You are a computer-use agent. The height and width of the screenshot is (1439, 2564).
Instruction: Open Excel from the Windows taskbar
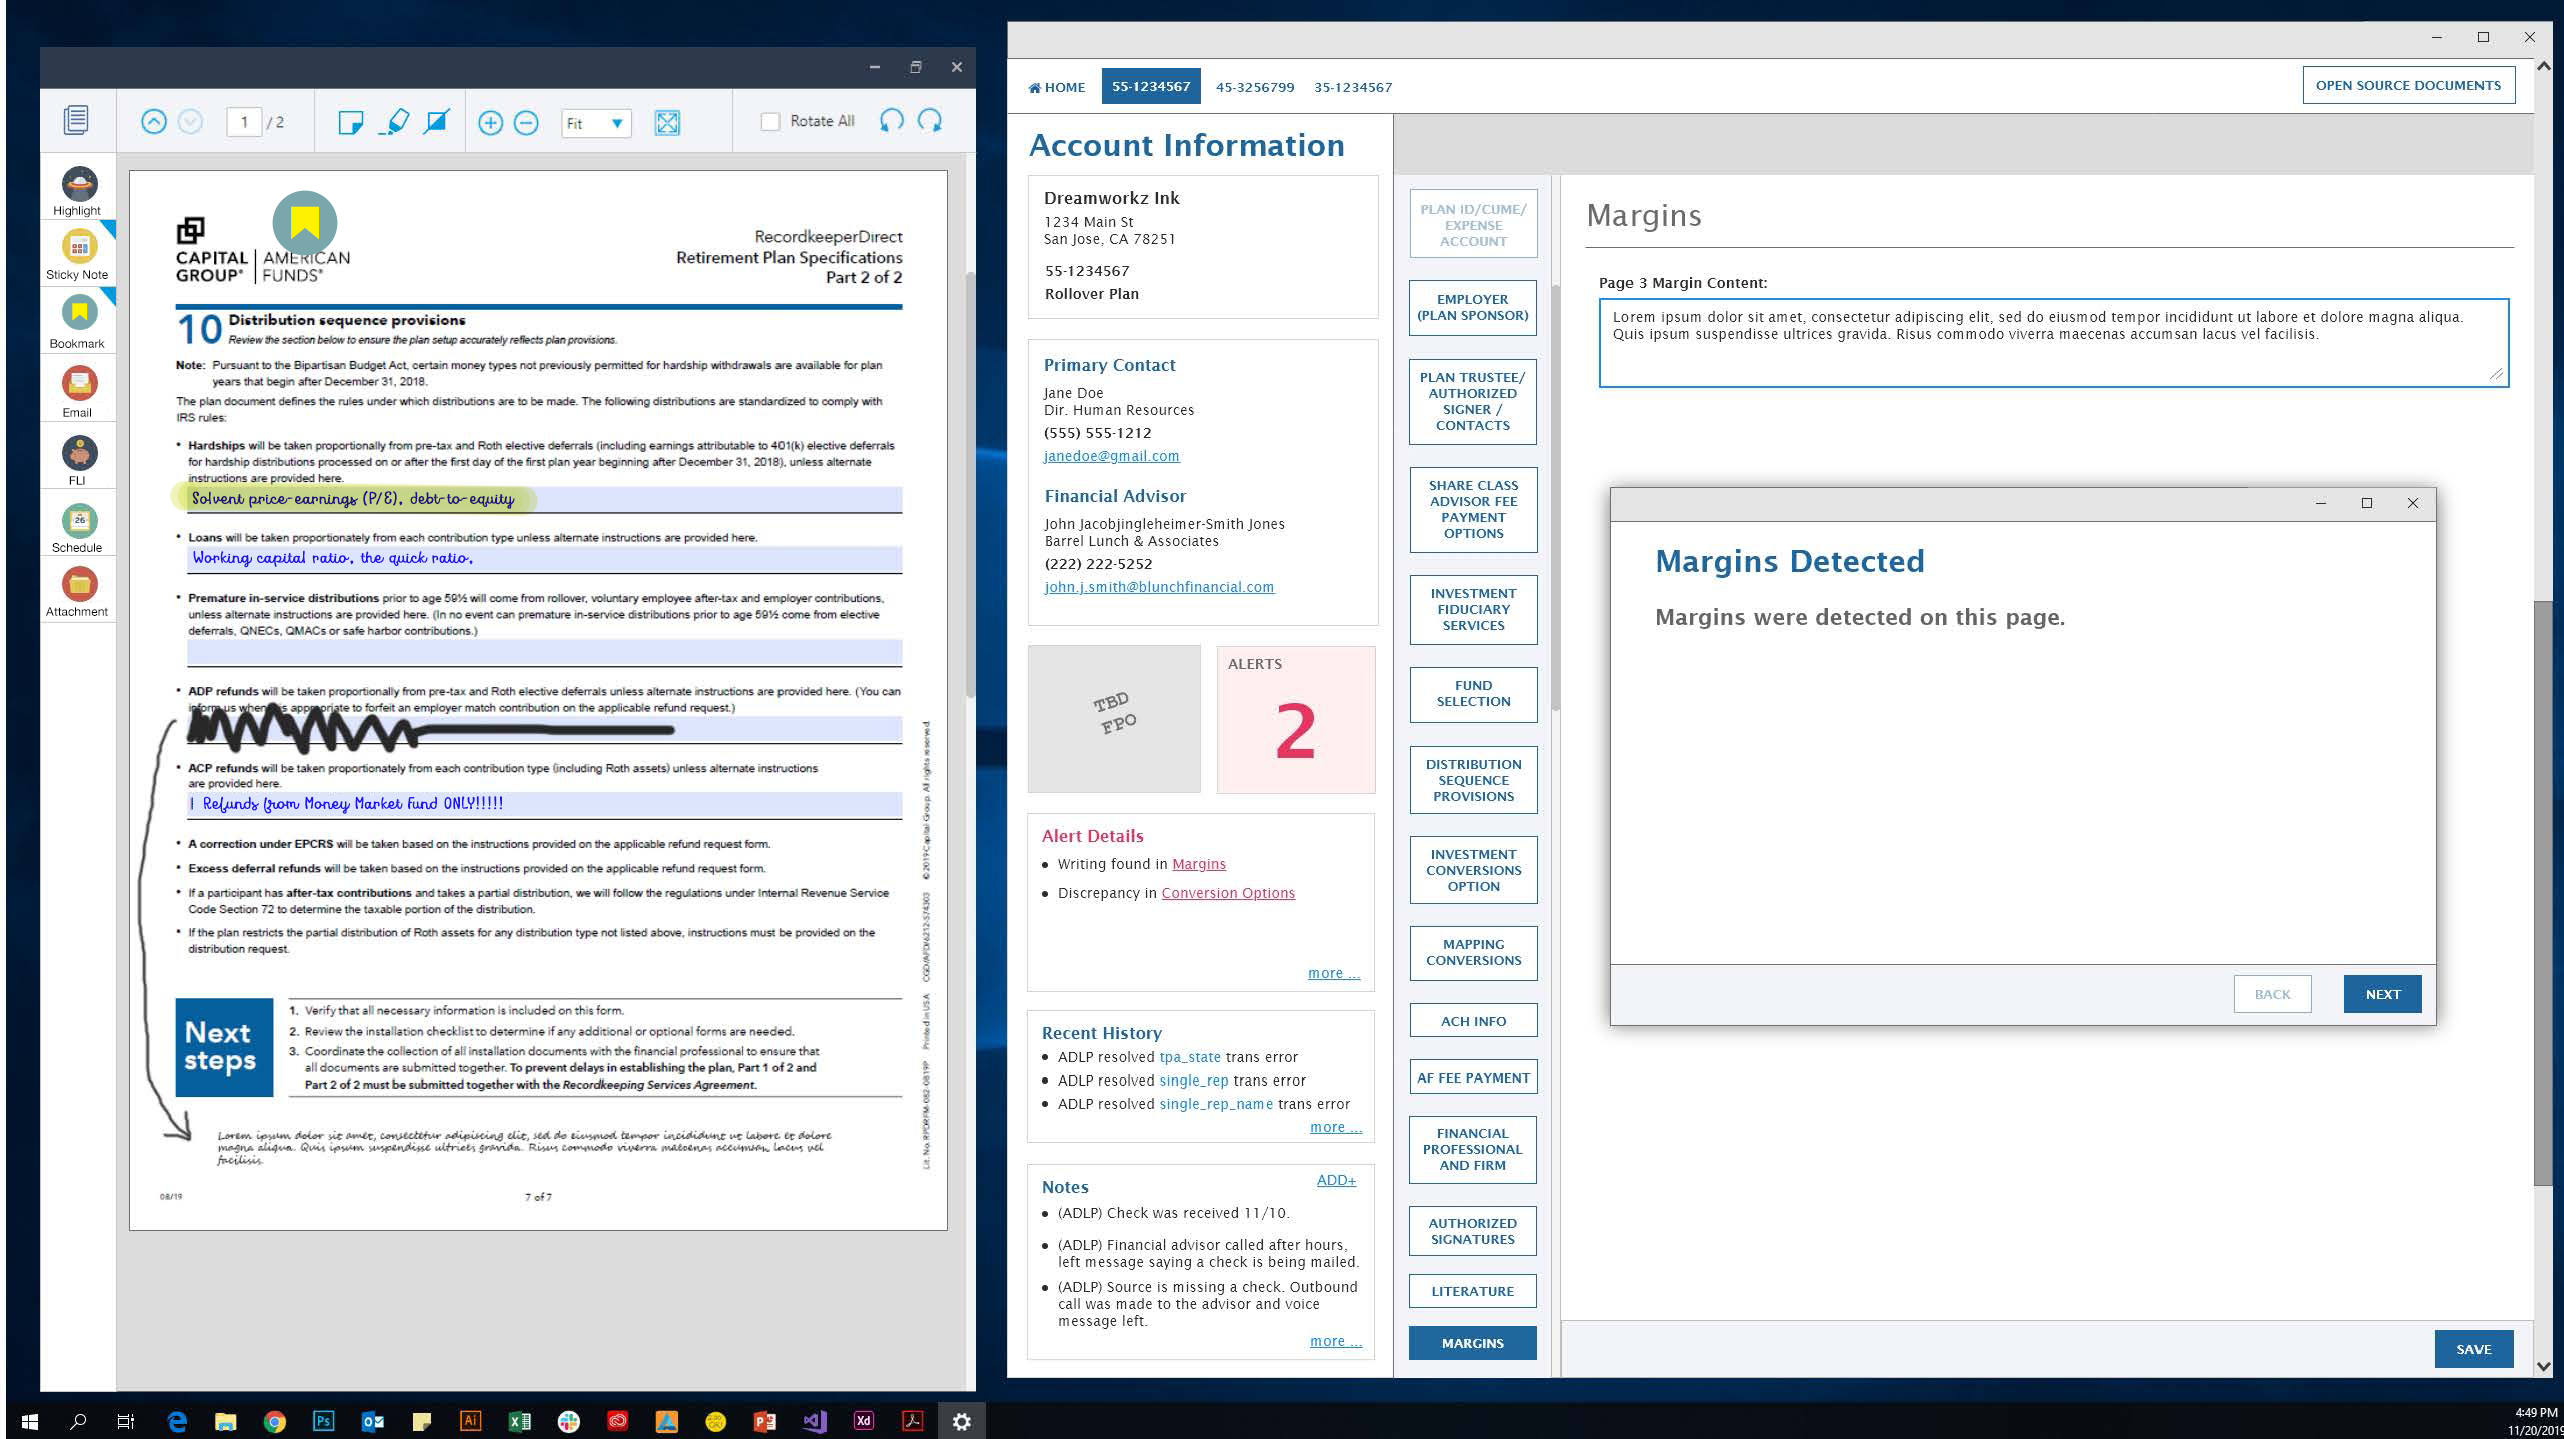tap(519, 1421)
